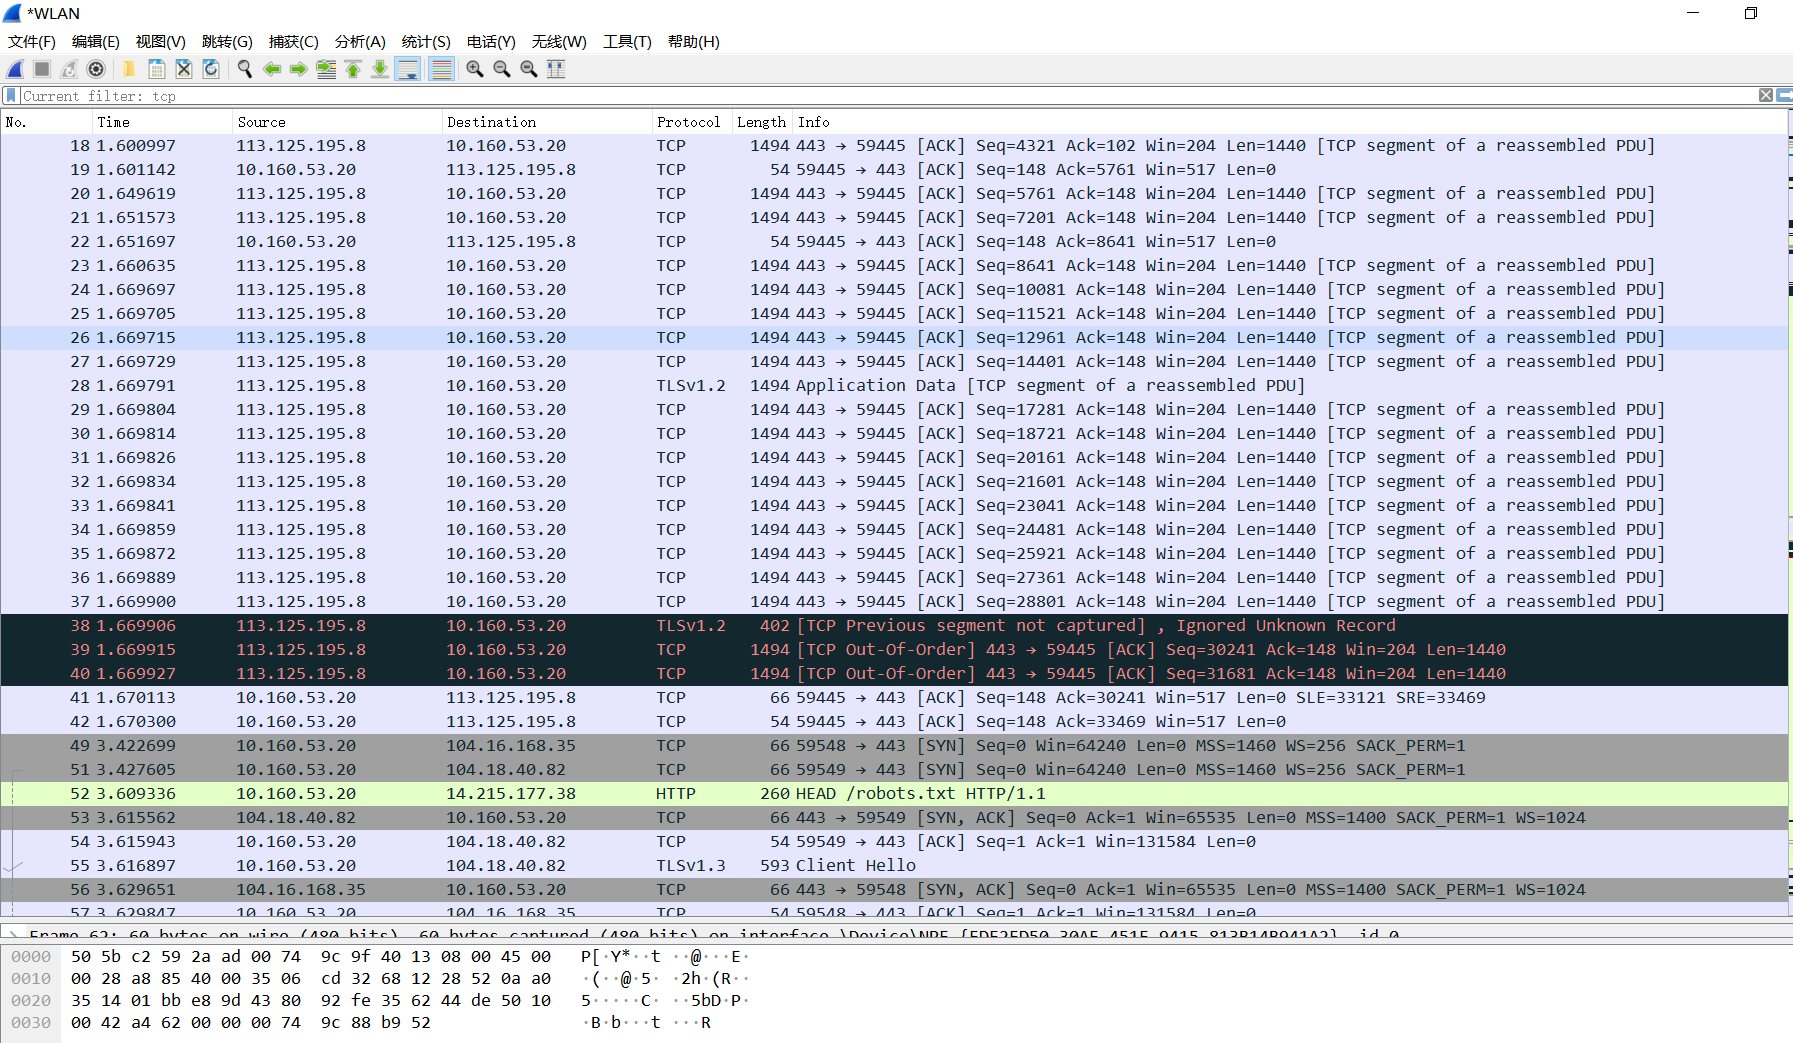Open the 帮助(H) menu

pos(694,41)
